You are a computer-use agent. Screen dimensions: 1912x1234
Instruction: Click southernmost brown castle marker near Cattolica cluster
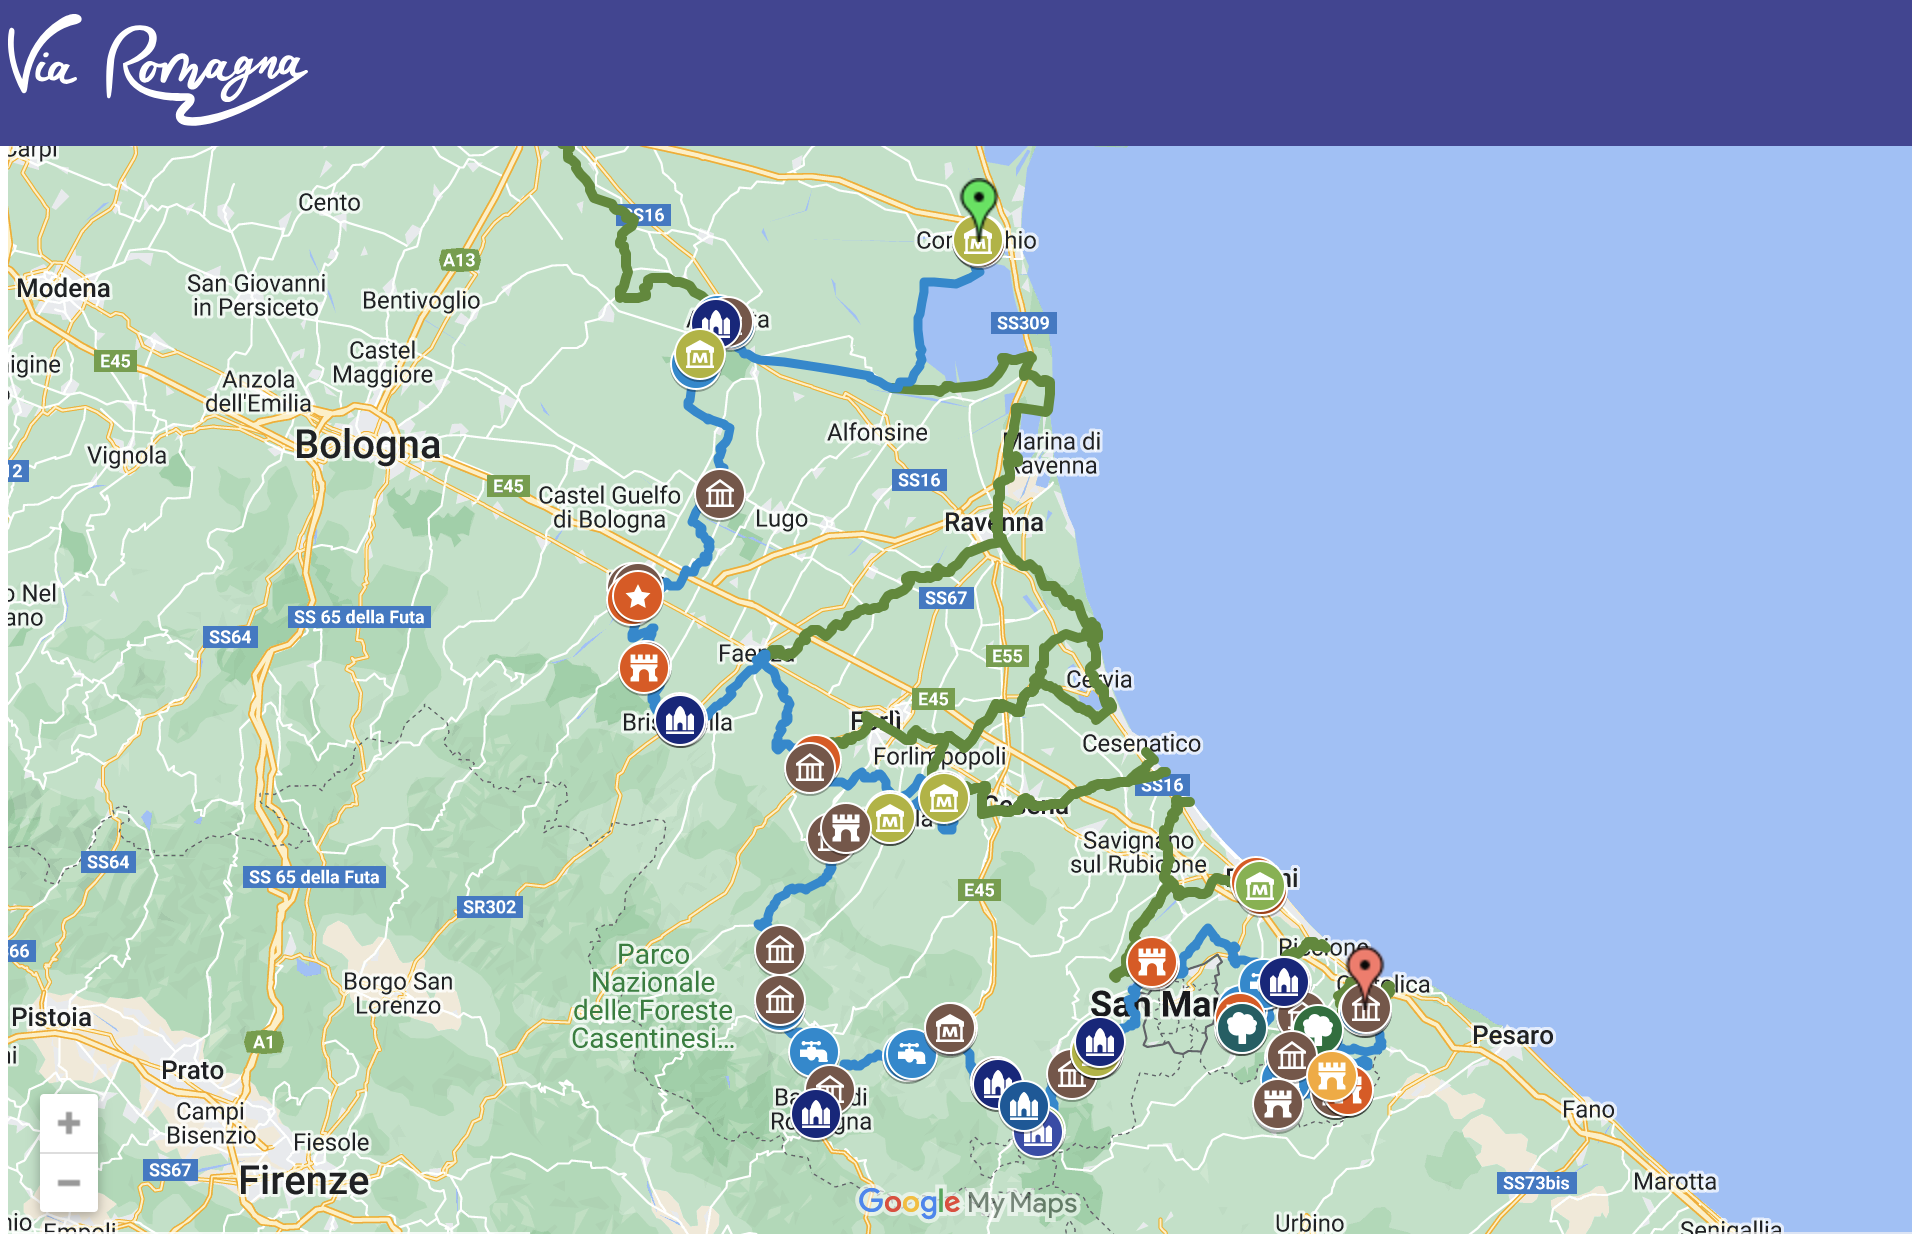point(1278,1104)
